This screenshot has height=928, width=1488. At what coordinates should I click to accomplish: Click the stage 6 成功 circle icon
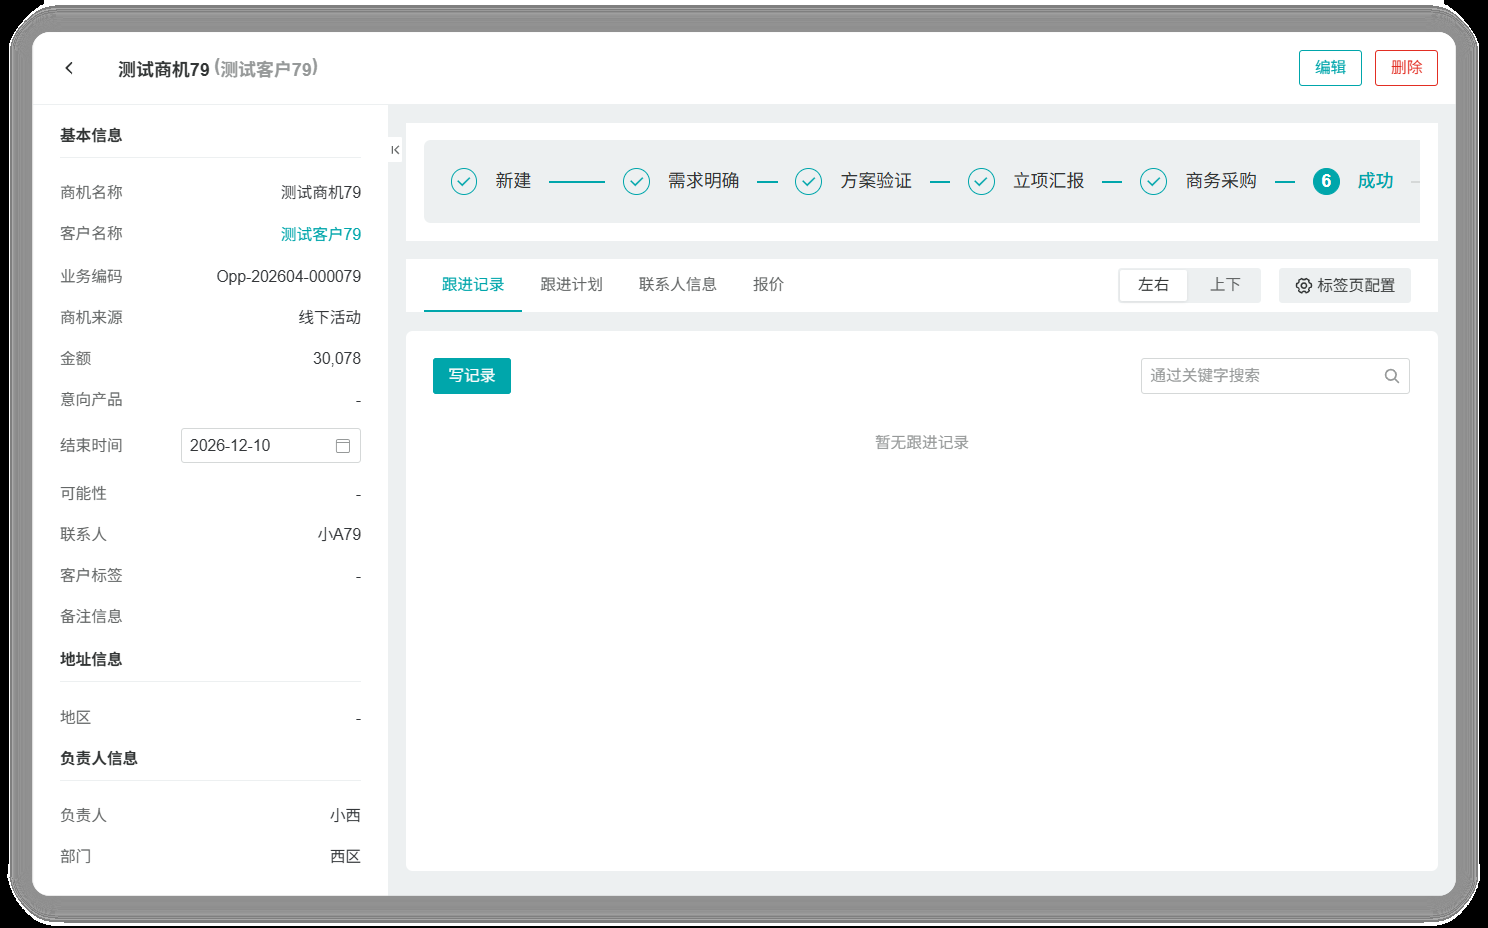[x=1326, y=181]
